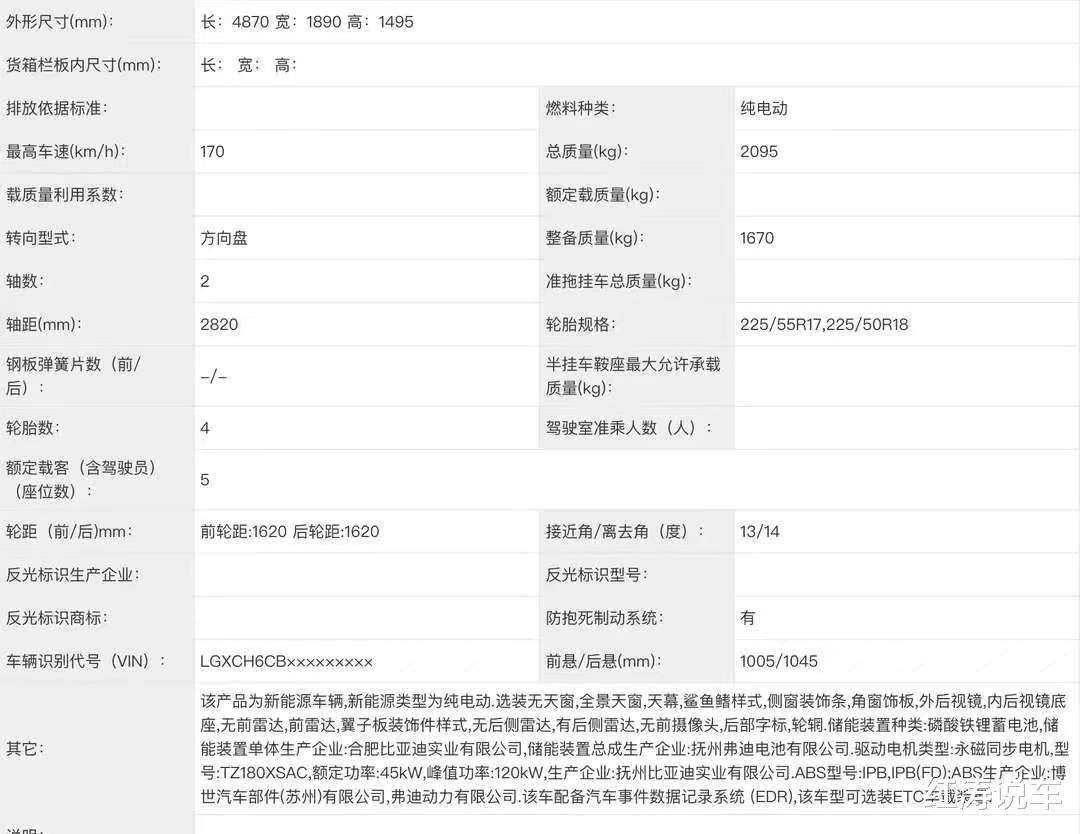Click the 轮胎规格 label

point(580,324)
